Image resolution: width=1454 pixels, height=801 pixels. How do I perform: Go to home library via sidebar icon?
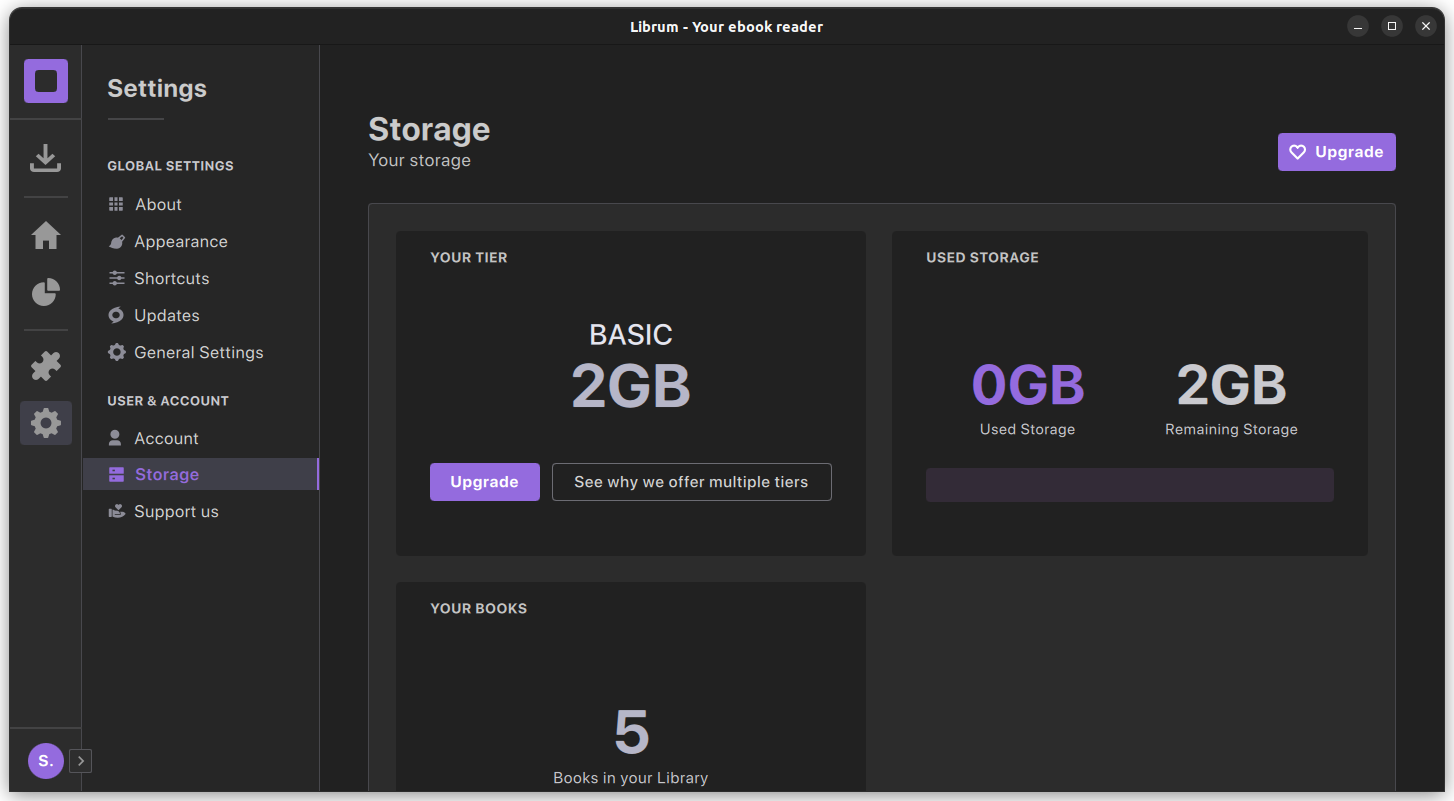pyautogui.click(x=45, y=235)
